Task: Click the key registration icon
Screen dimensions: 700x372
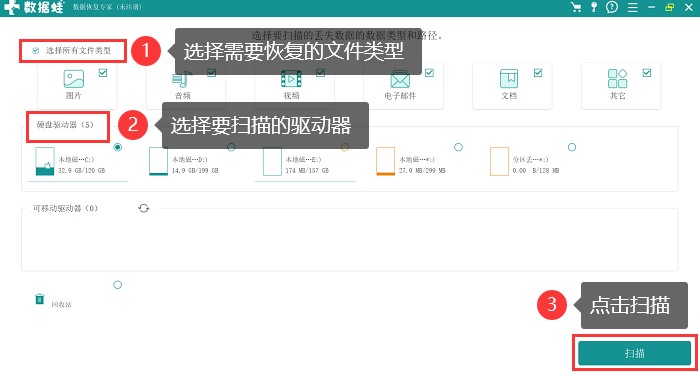Action: tap(594, 7)
